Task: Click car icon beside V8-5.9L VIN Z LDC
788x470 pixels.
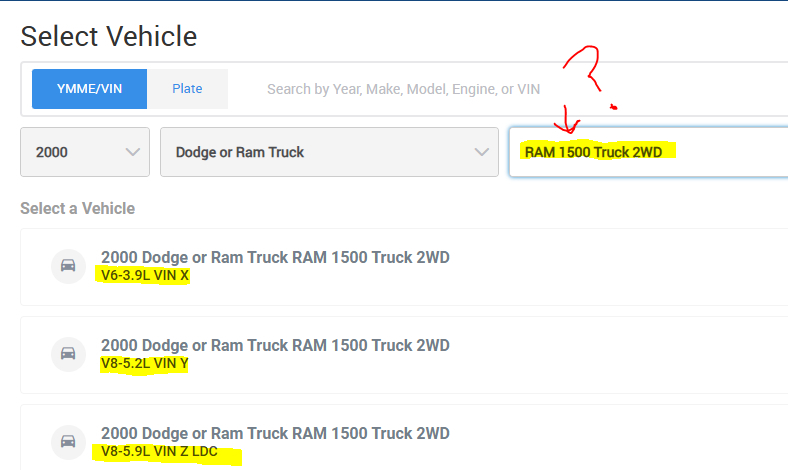Action: click(68, 442)
